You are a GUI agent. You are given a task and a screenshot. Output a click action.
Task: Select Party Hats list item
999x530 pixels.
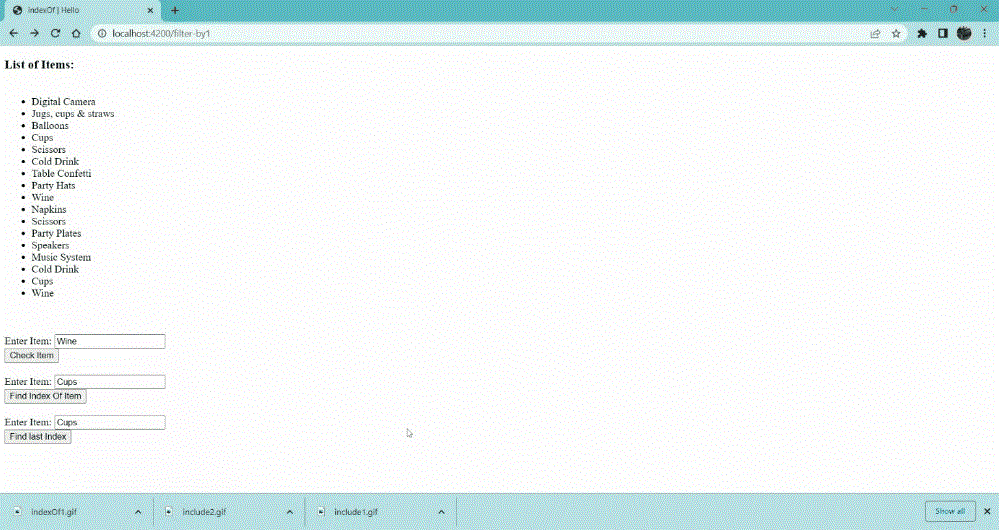click(53, 185)
